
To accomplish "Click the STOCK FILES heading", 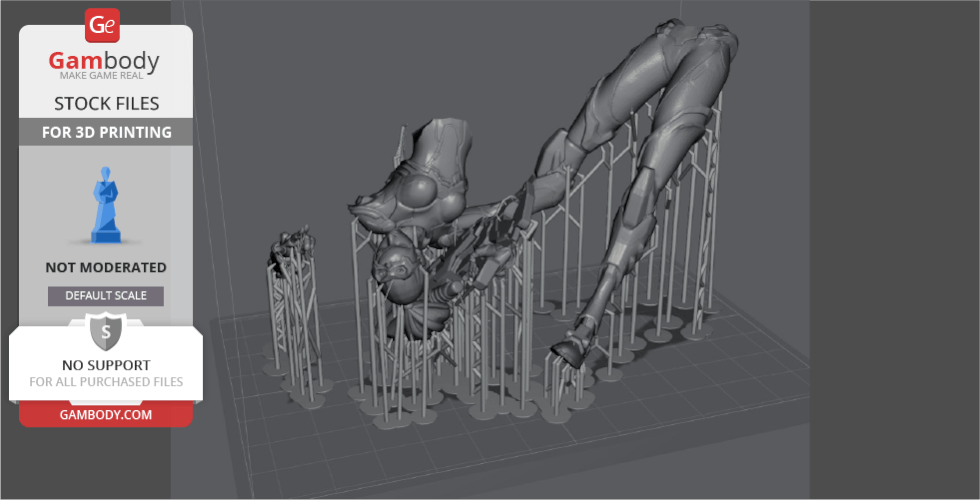I will click(105, 104).
